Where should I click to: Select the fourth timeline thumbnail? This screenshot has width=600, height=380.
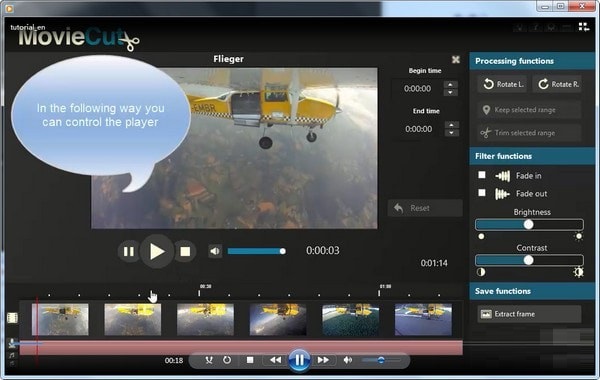tap(278, 320)
